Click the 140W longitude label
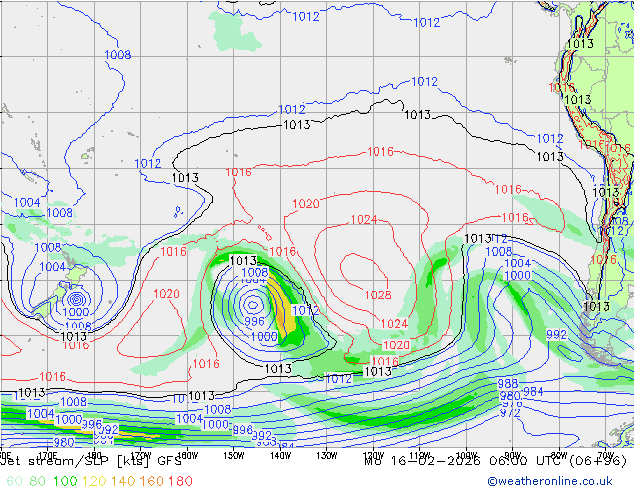The width and height of the screenshot is (634, 490). [280, 456]
